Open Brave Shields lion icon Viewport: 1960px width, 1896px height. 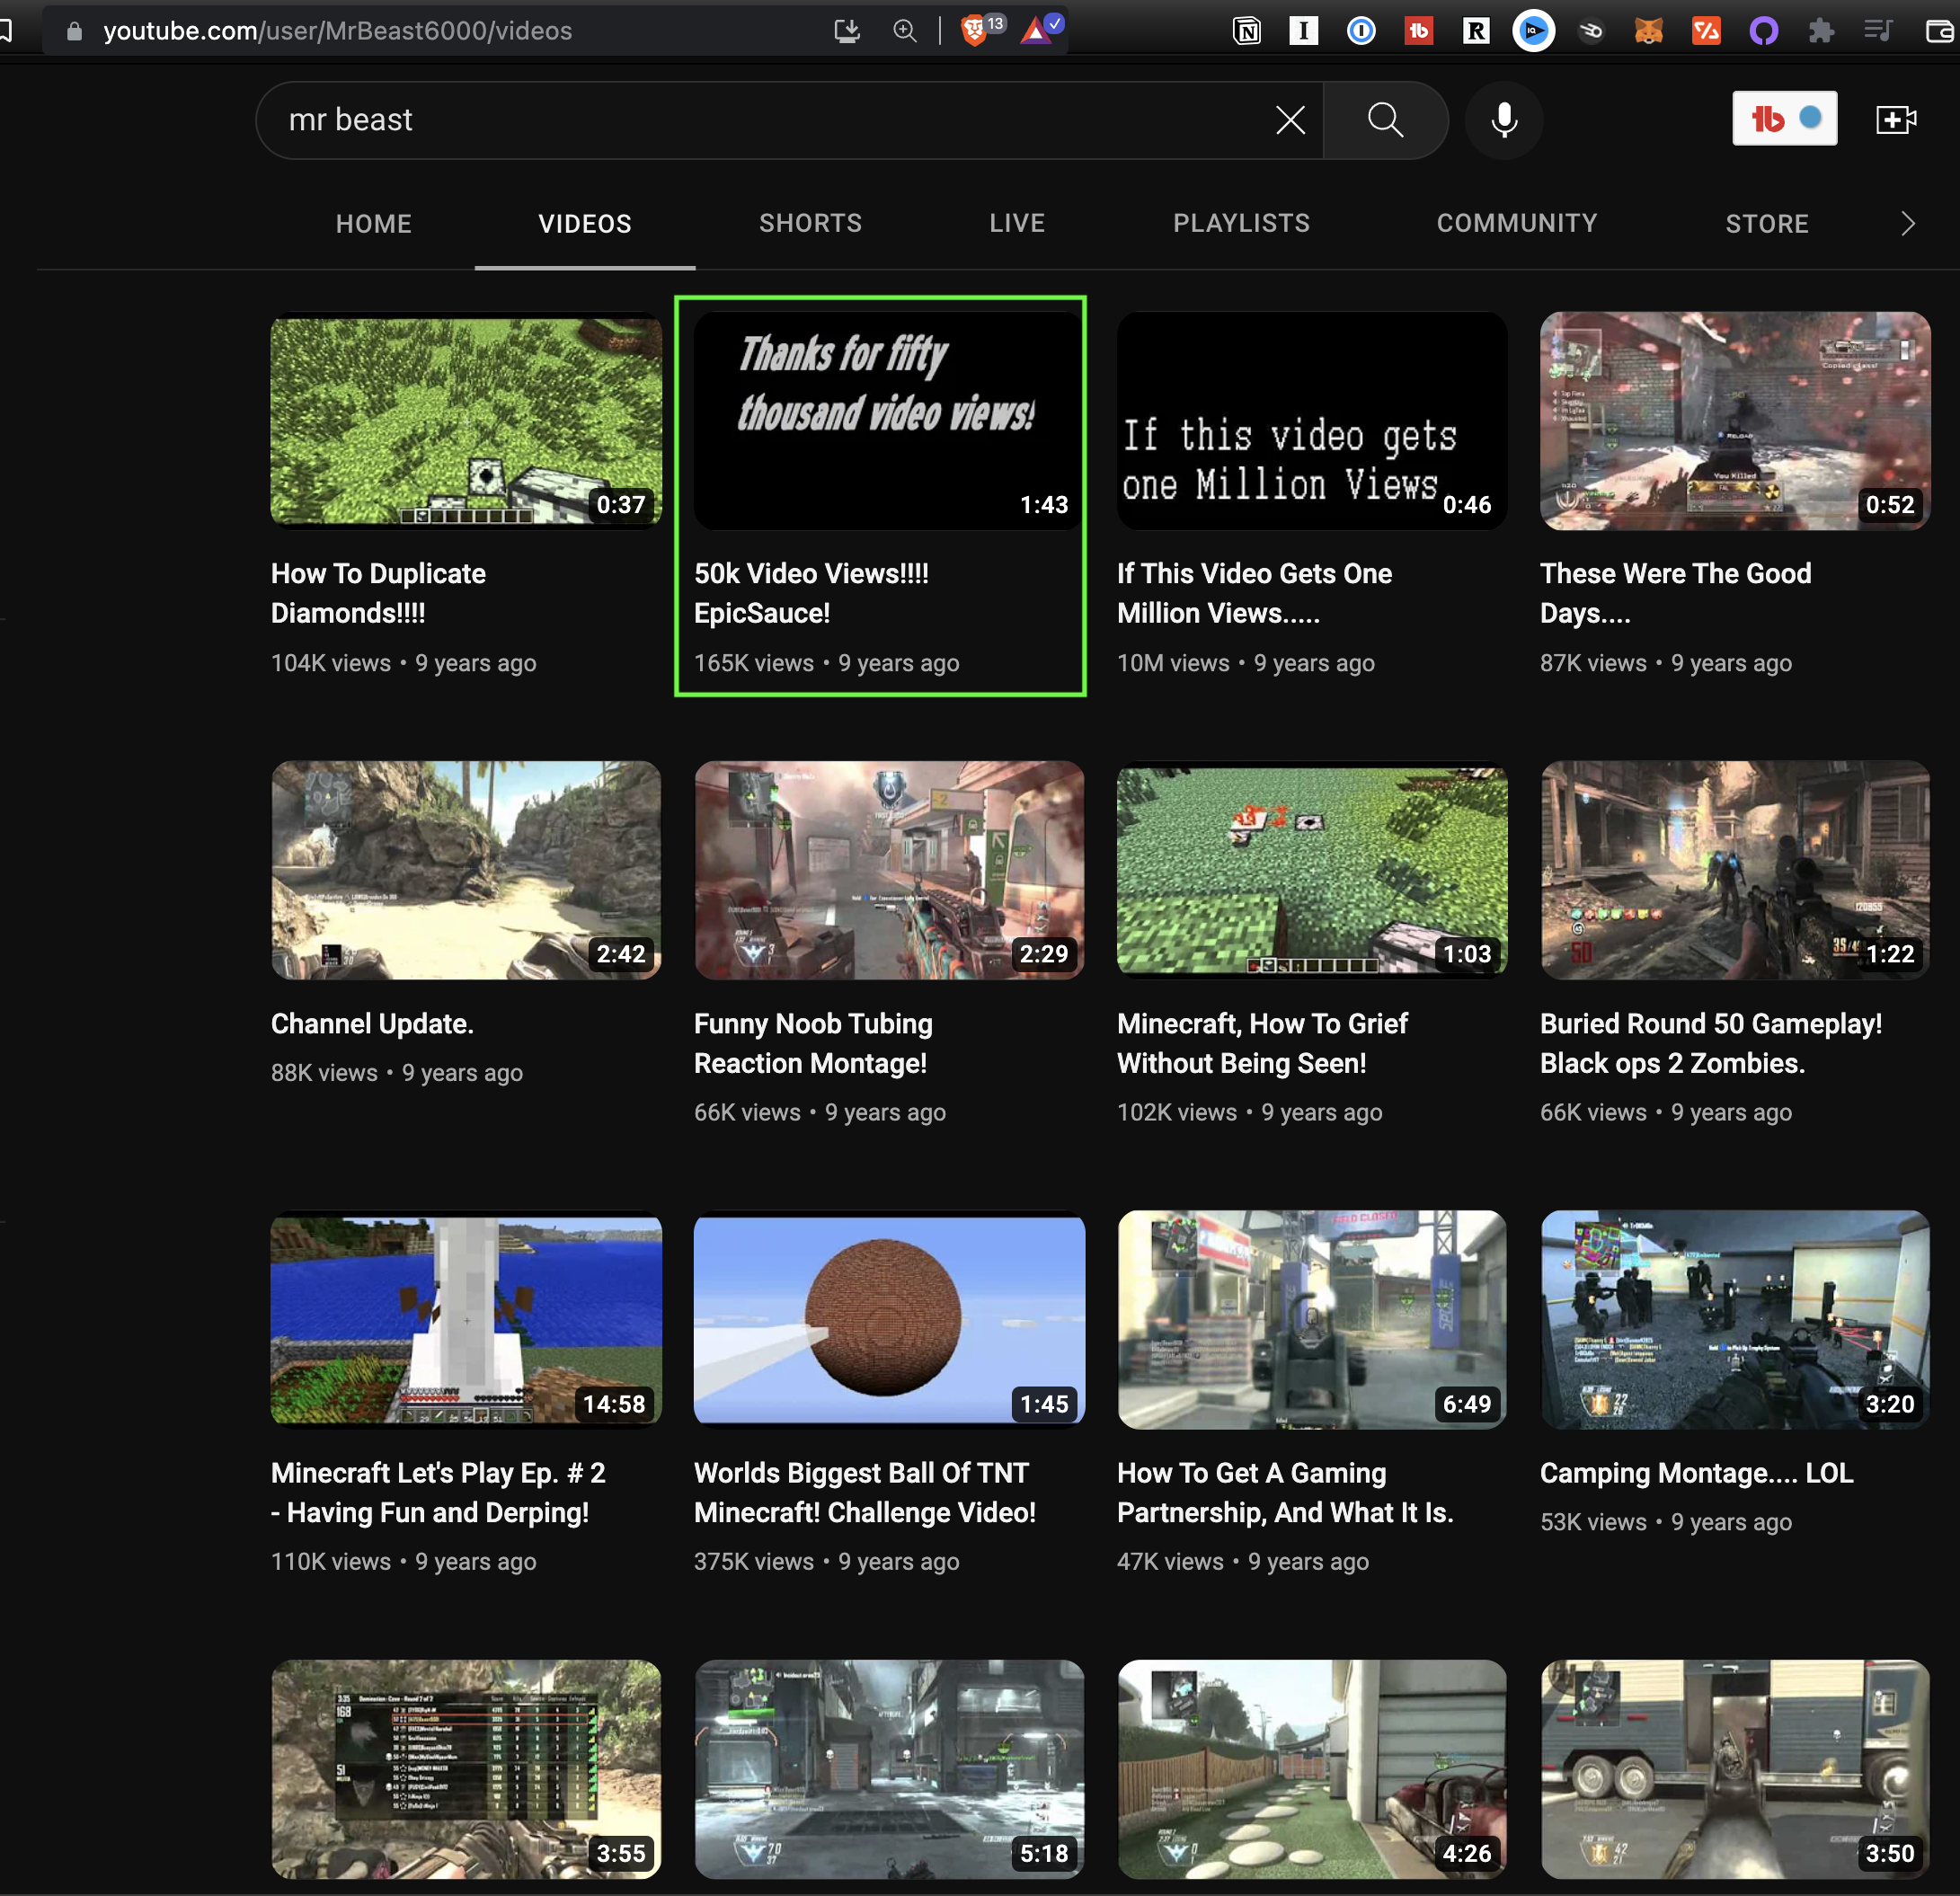[973, 31]
